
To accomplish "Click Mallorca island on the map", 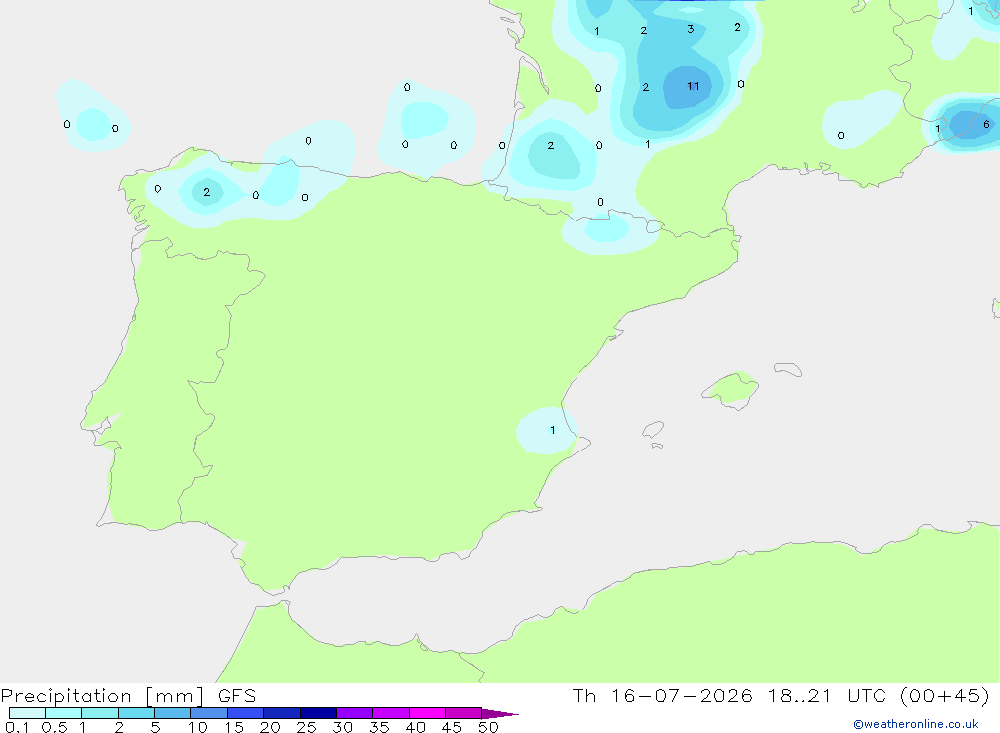I will point(731,388).
